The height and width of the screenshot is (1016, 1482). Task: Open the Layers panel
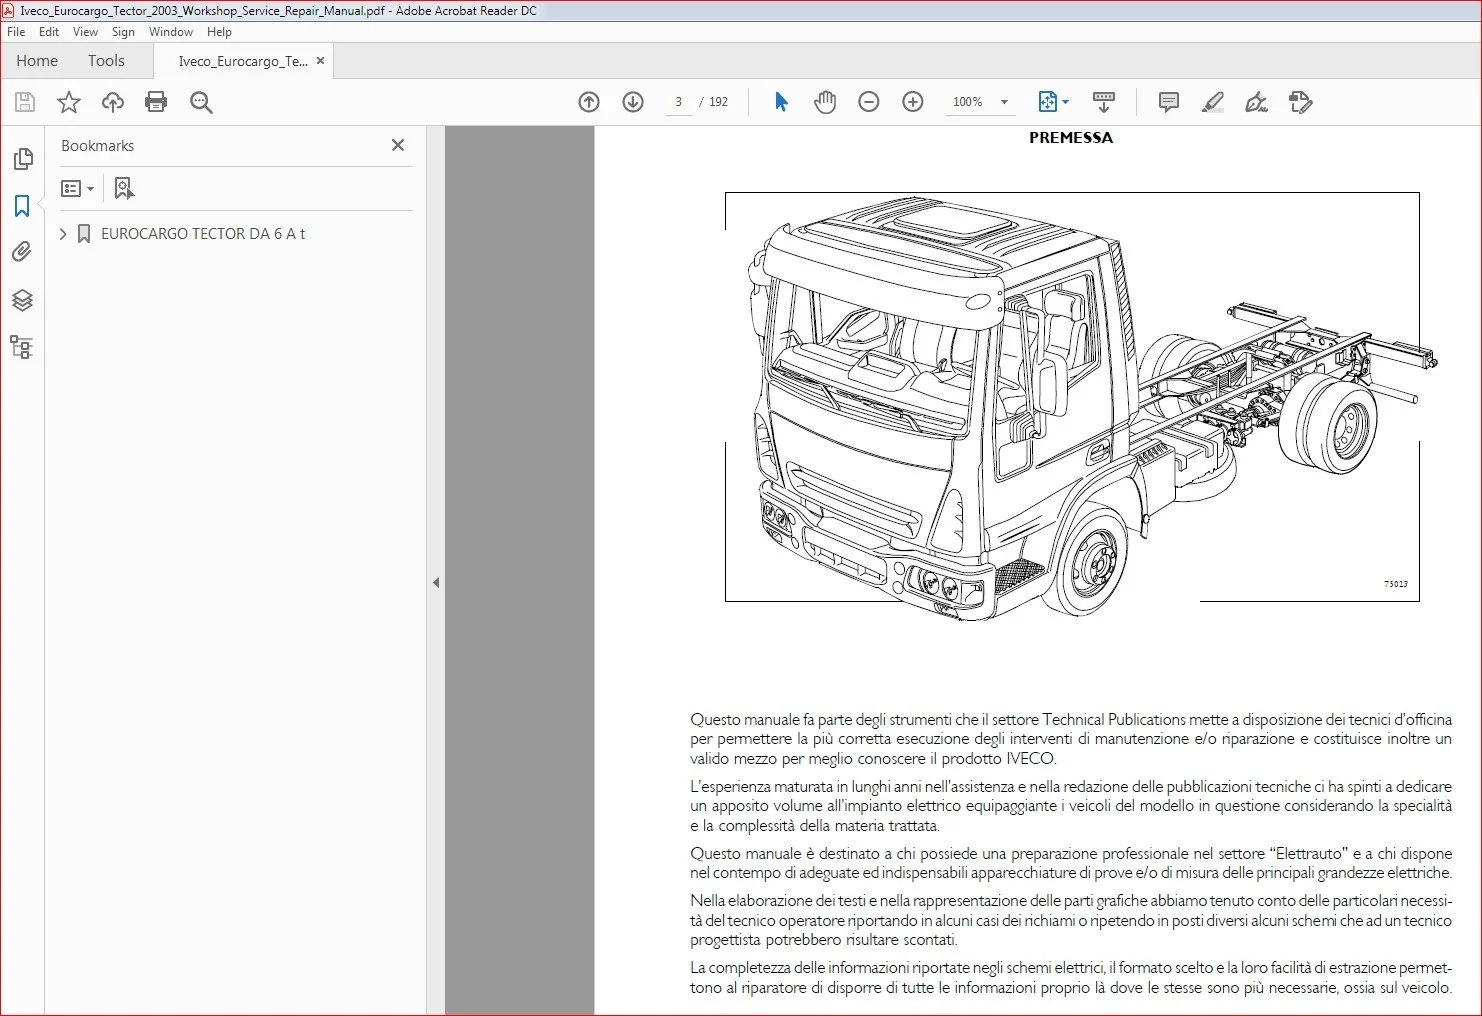click(22, 300)
